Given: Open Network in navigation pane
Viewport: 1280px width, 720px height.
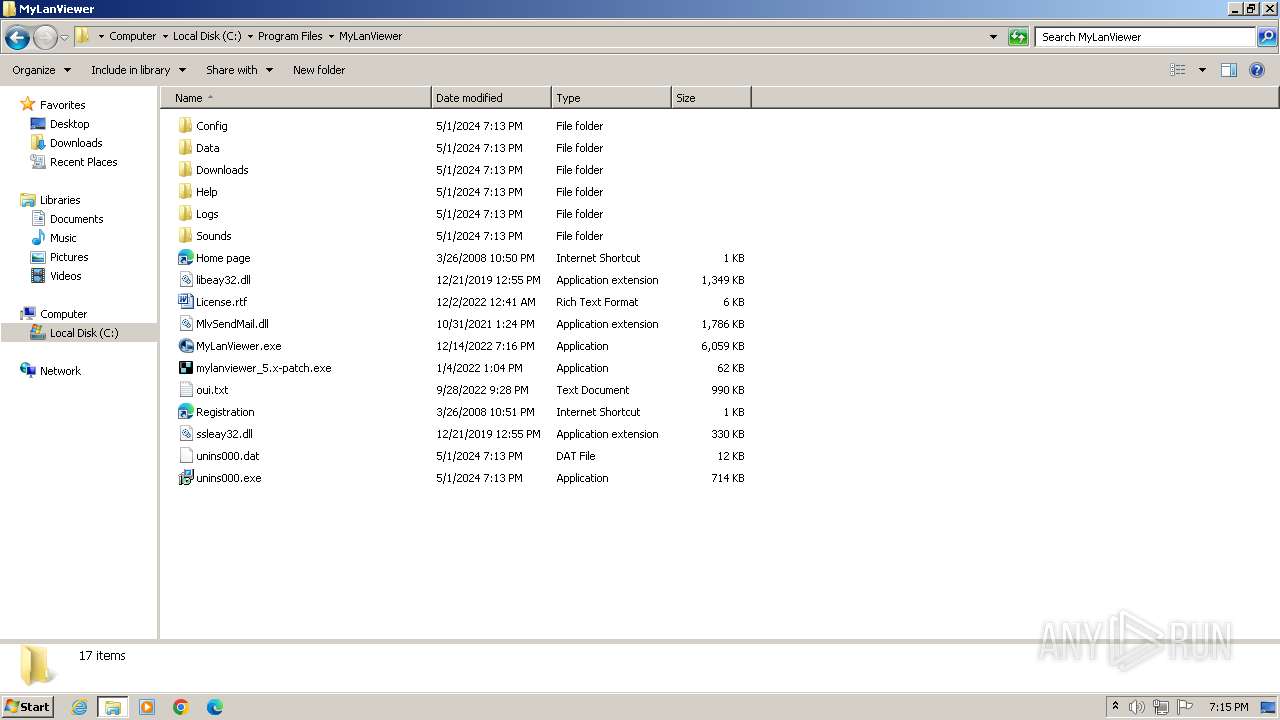Looking at the screenshot, I should pyautogui.click(x=60, y=371).
